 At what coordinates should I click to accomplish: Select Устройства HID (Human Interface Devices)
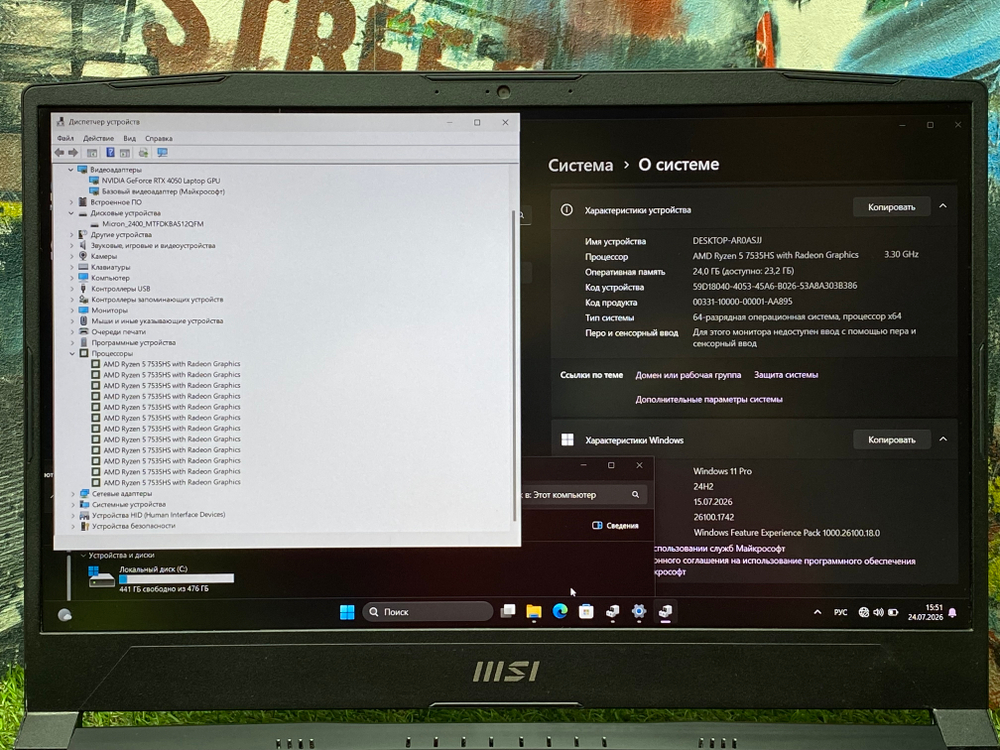[x=158, y=515]
